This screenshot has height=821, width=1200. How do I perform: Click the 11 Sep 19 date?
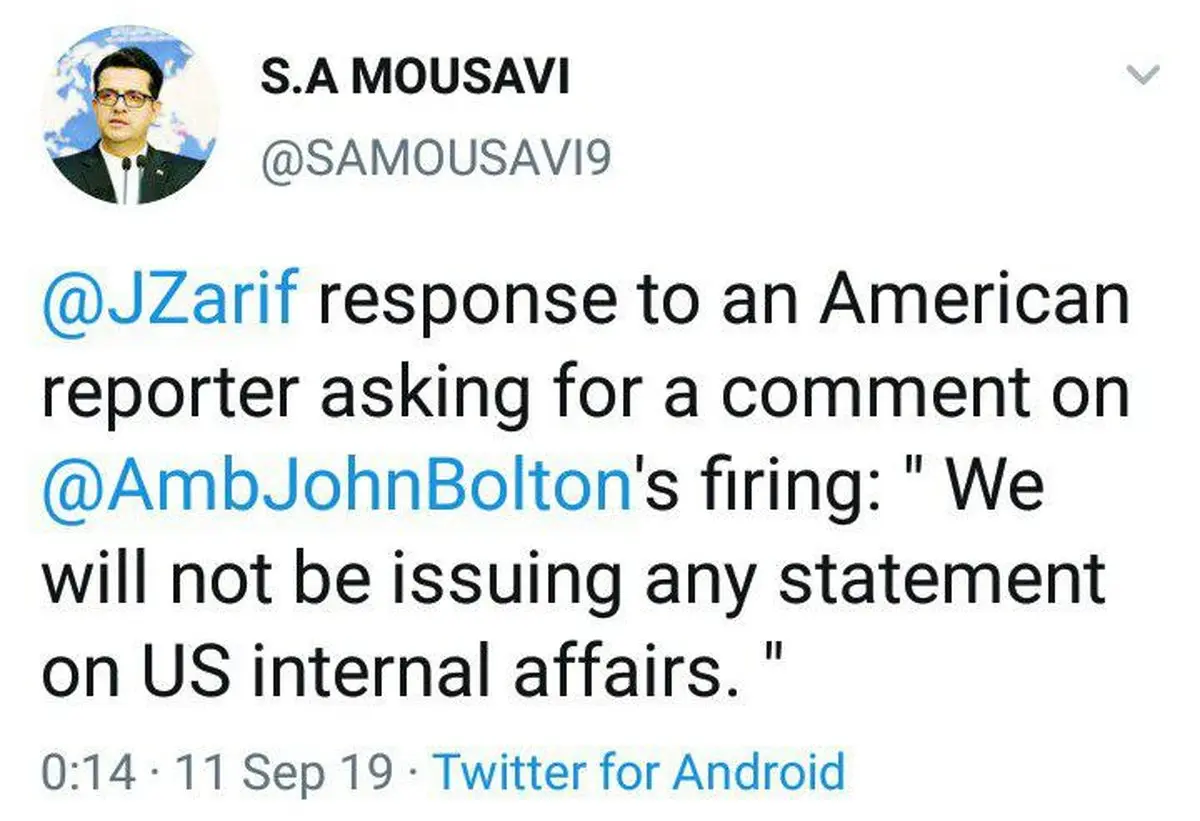[x=283, y=773]
